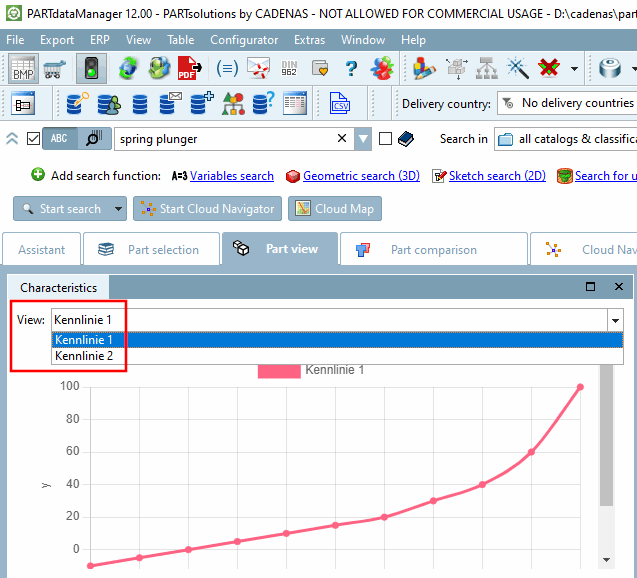Click the gray cylinder 3D part icon
The image size is (637, 578).
click(x=610, y=68)
